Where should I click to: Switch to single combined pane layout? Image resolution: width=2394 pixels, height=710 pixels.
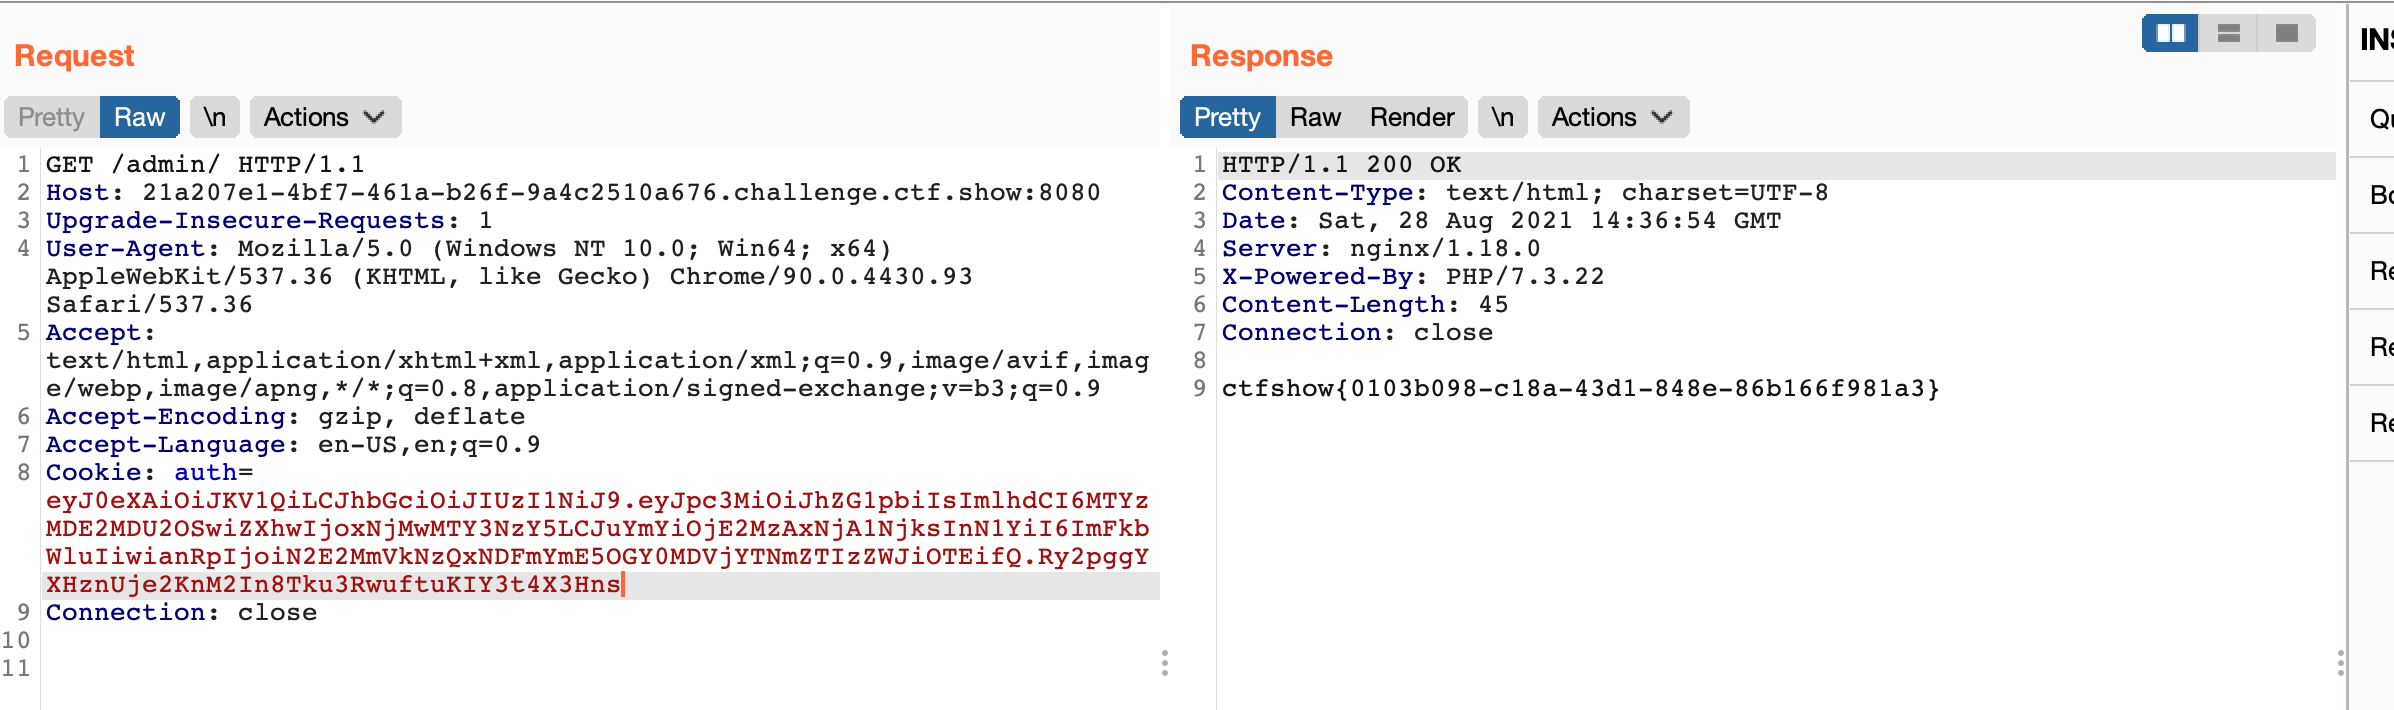point(2286,34)
